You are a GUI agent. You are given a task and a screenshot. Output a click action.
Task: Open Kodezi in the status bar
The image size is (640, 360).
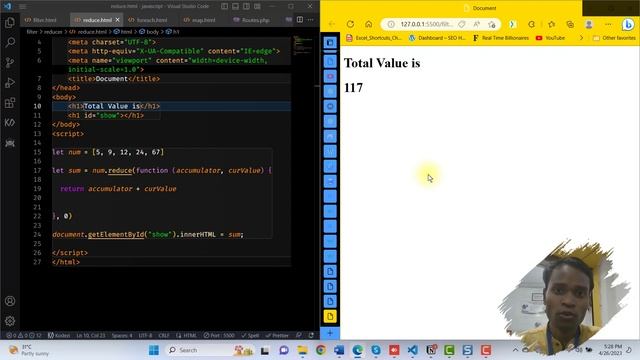(59, 336)
